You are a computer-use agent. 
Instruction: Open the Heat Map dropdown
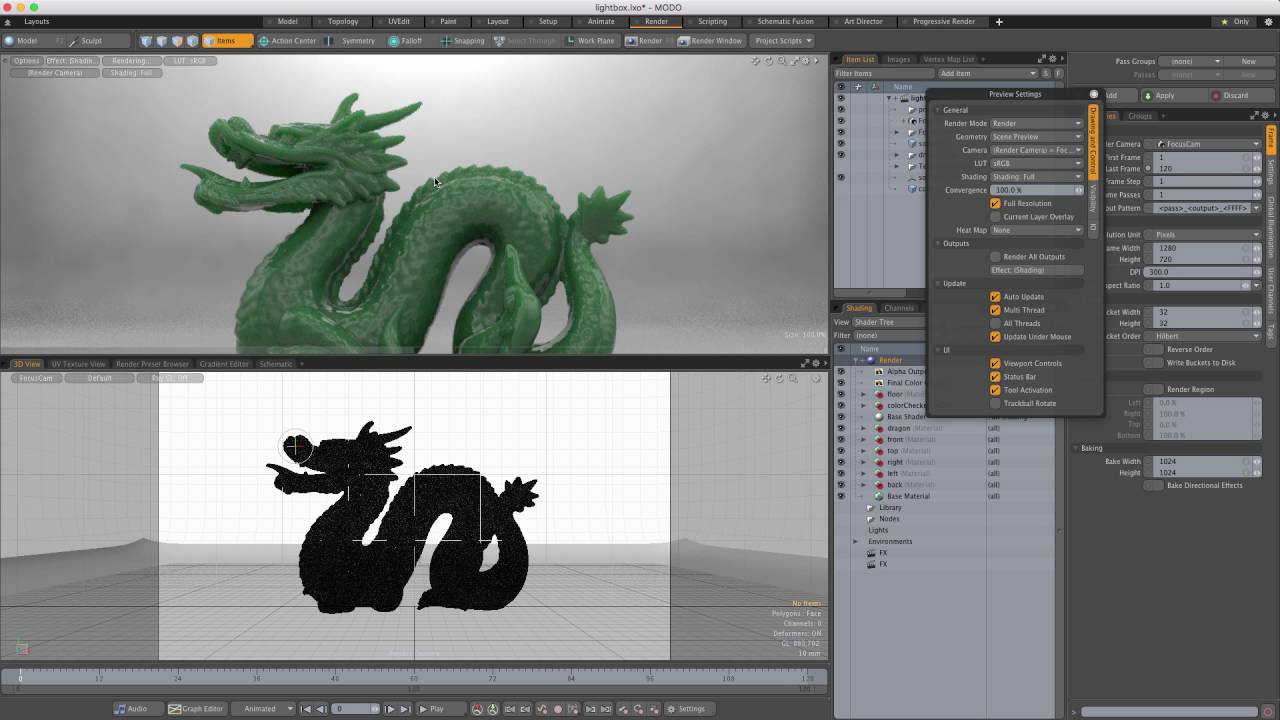pos(1036,230)
